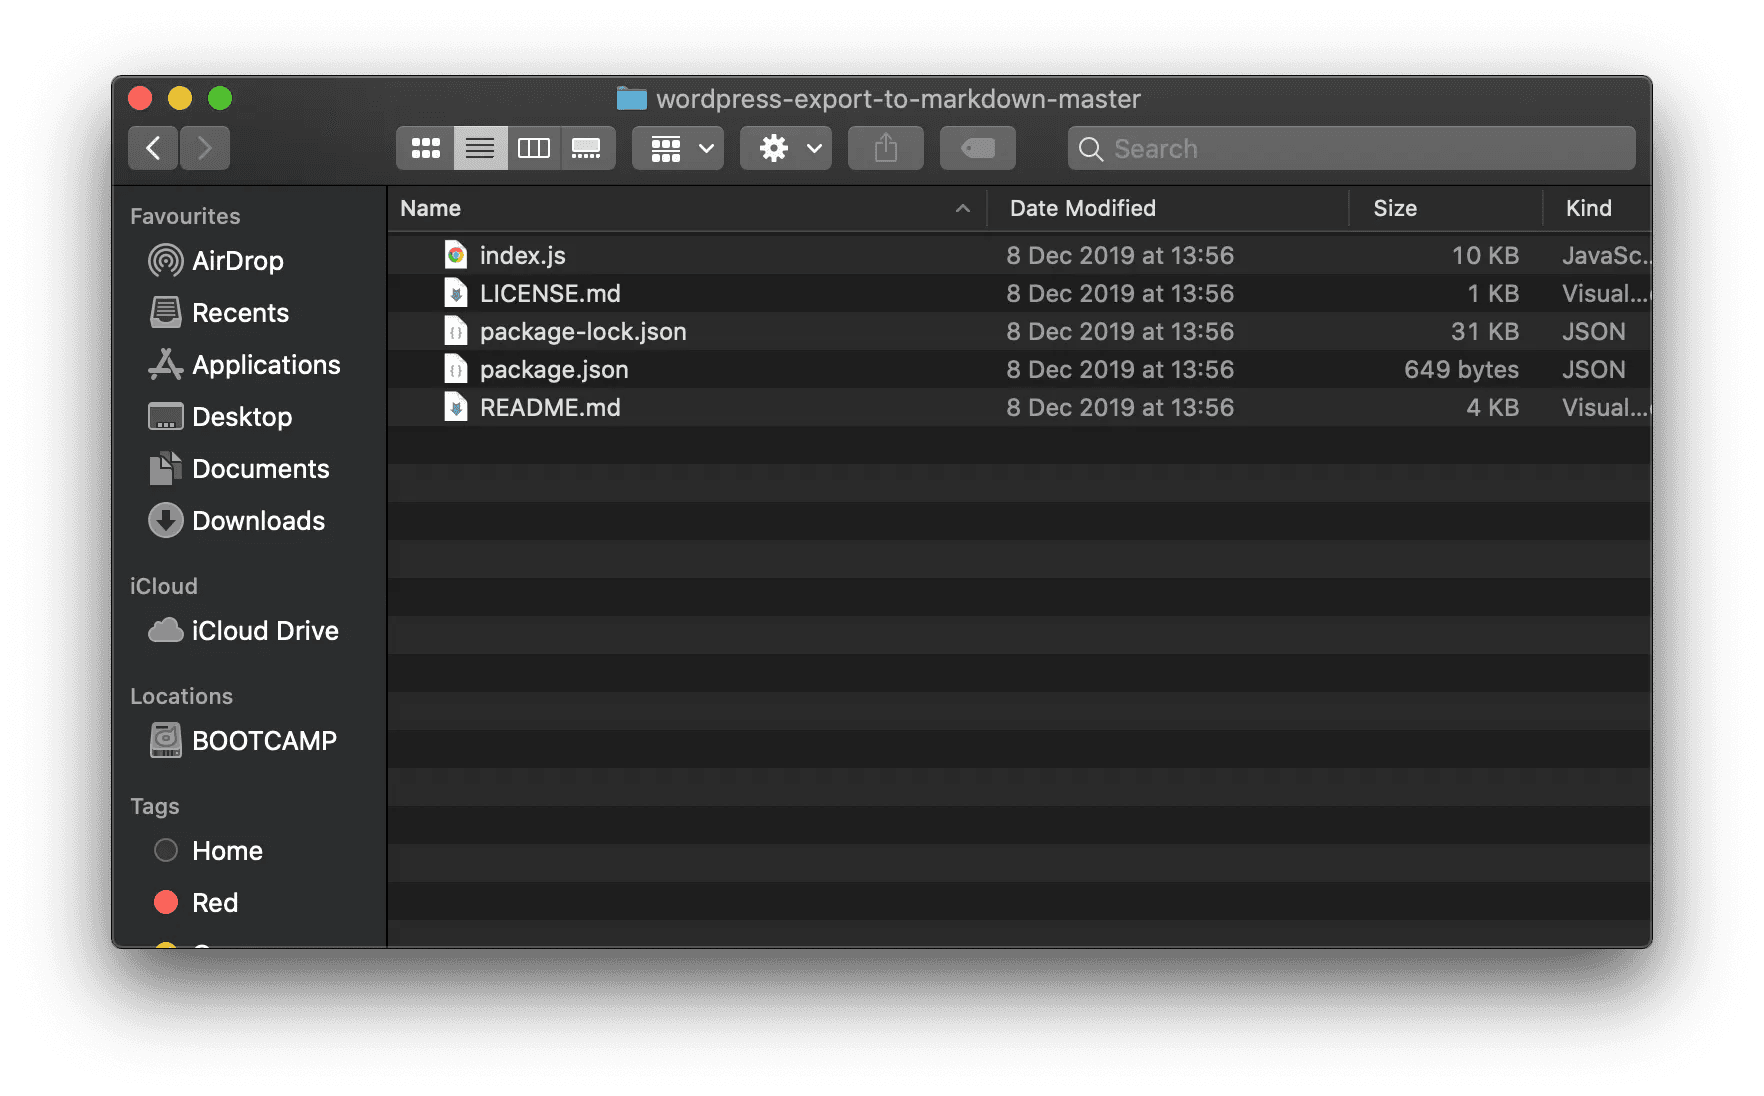Click the README.md file icon
This screenshot has height=1096, width=1764.
(456, 407)
